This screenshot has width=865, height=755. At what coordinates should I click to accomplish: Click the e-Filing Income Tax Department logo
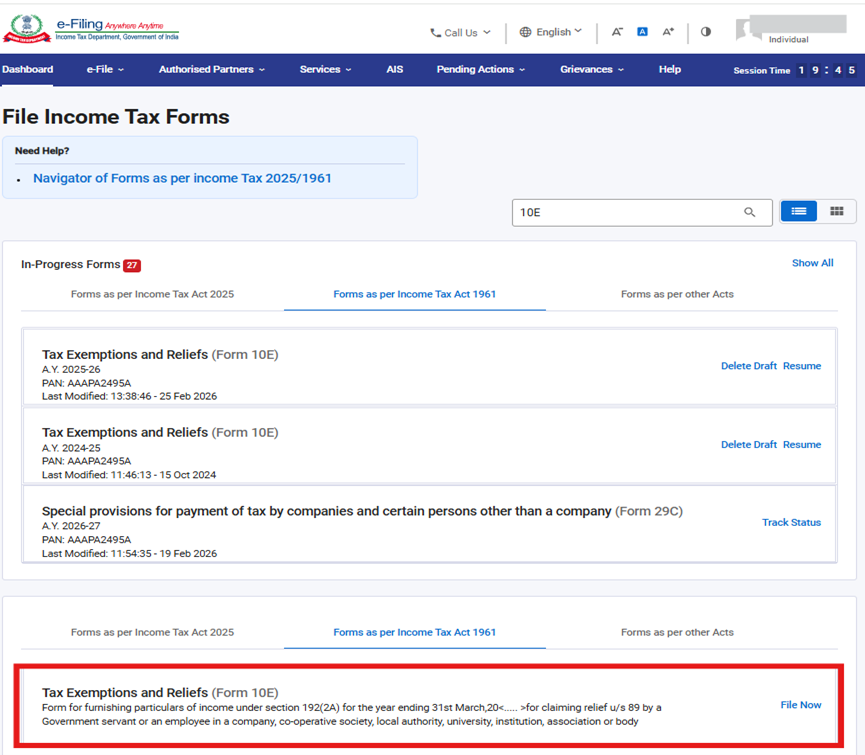90,30
